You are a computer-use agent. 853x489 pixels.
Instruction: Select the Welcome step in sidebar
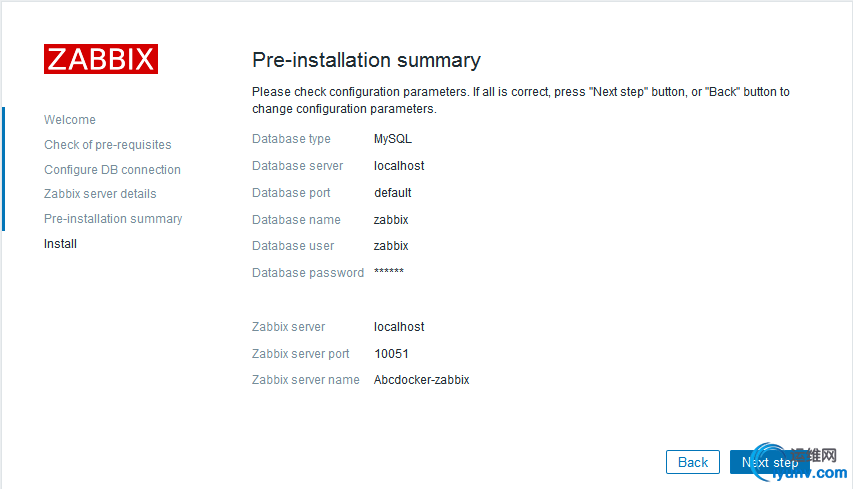click(x=70, y=120)
